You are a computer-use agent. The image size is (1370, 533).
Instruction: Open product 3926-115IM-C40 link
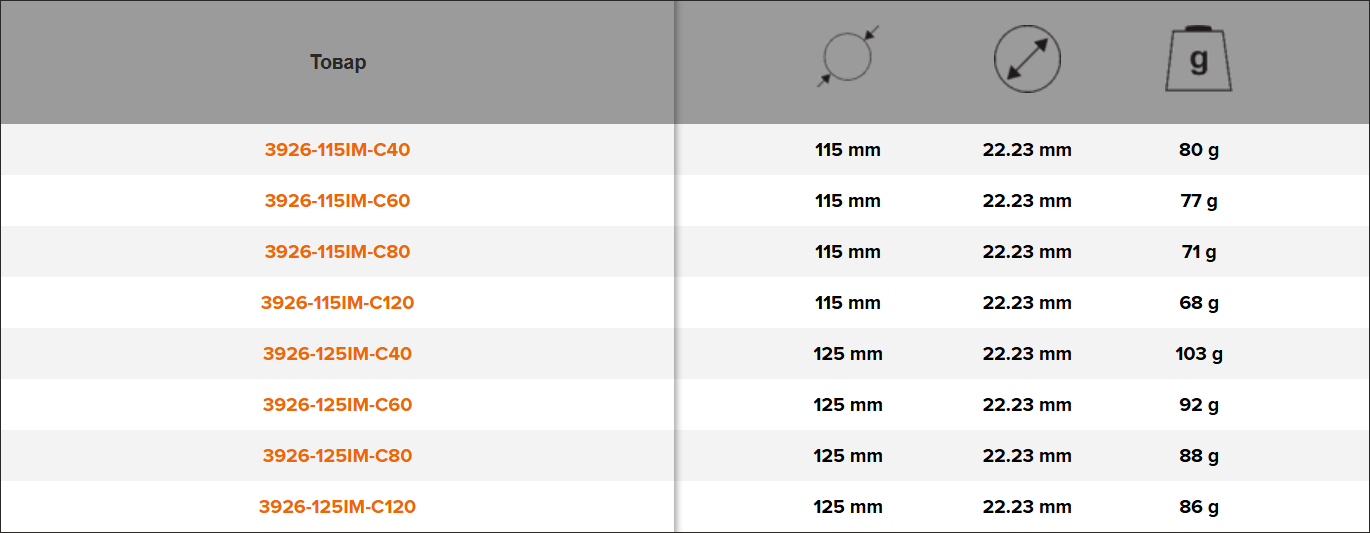pos(338,150)
